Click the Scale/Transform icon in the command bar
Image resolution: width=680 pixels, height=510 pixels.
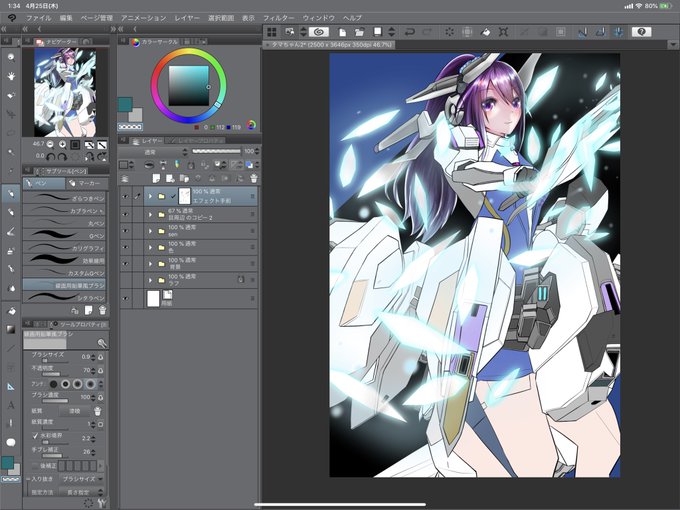503,32
